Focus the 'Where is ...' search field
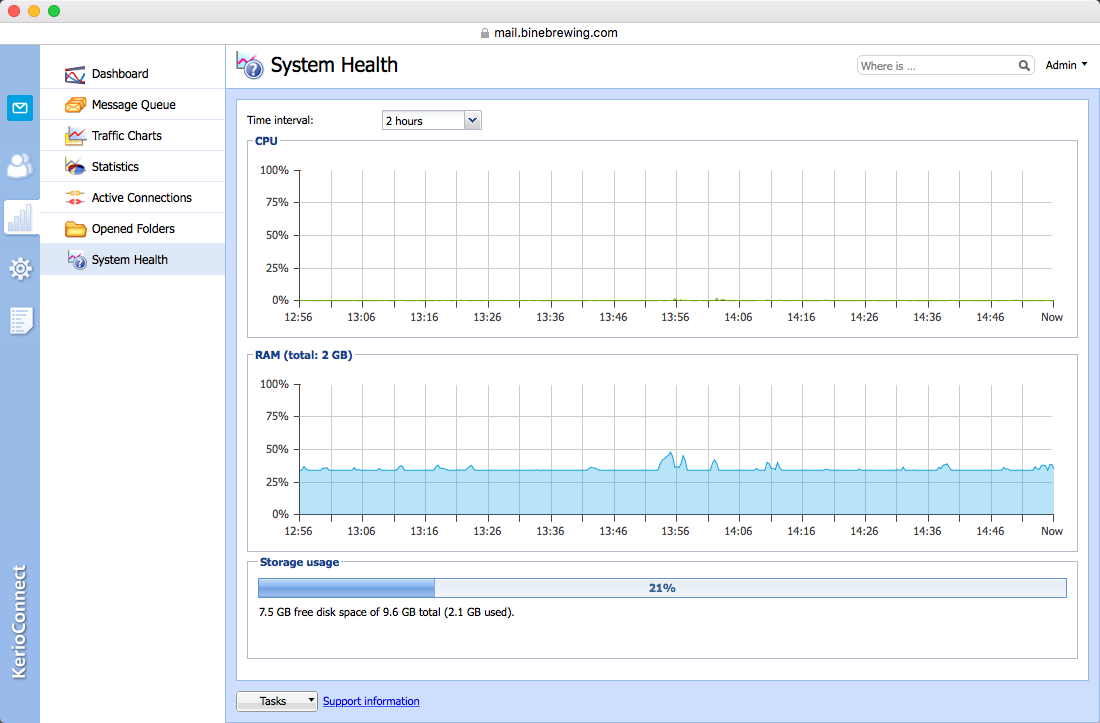Viewport: 1100px width, 723px height. point(937,66)
